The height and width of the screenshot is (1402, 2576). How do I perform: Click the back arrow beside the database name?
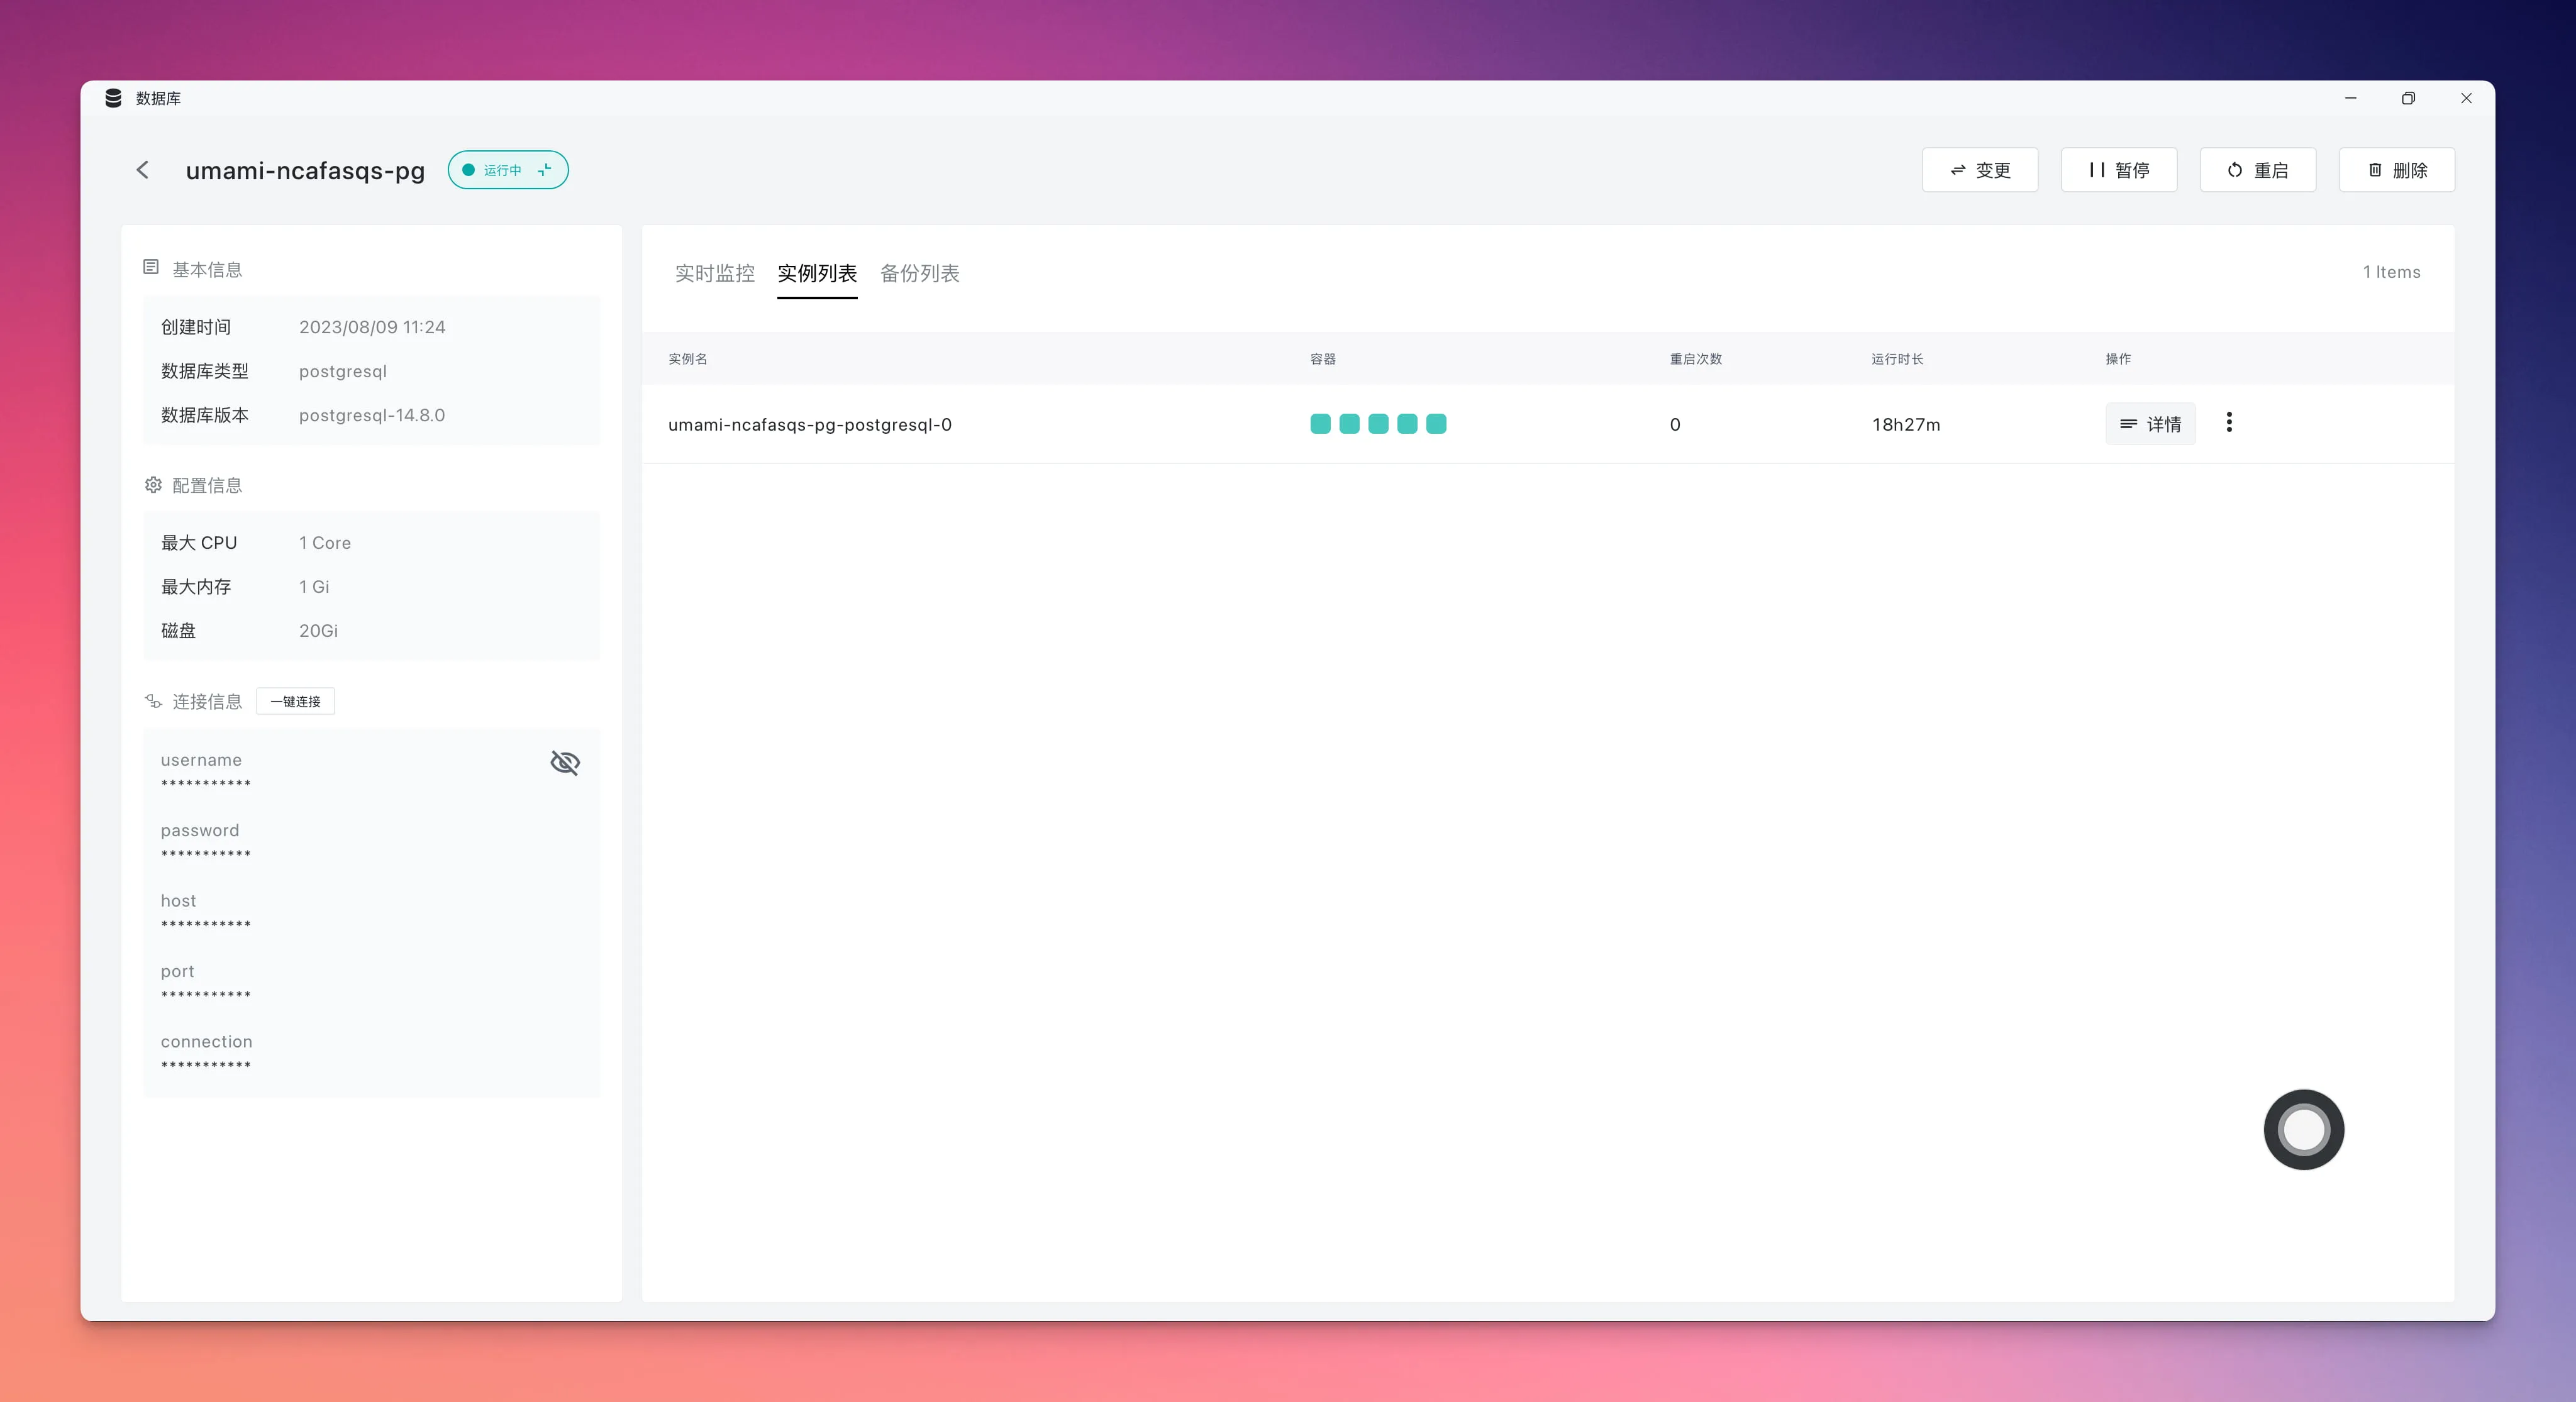tap(143, 170)
